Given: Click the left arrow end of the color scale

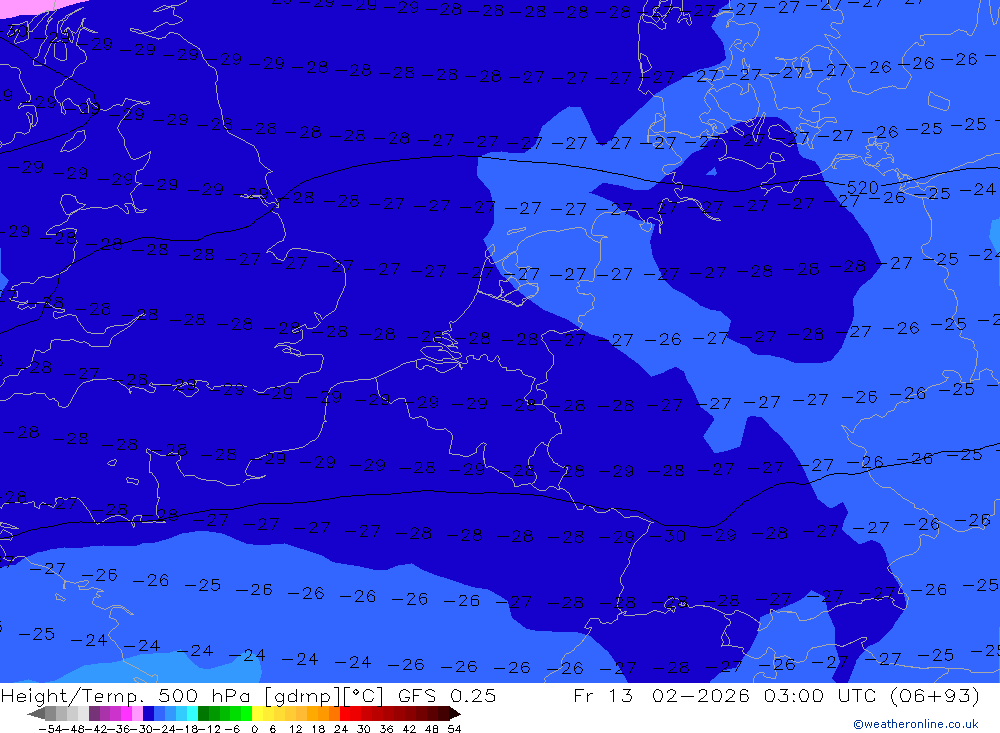Looking at the screenshot, I should pyautogui.click(x=36, y=714).
